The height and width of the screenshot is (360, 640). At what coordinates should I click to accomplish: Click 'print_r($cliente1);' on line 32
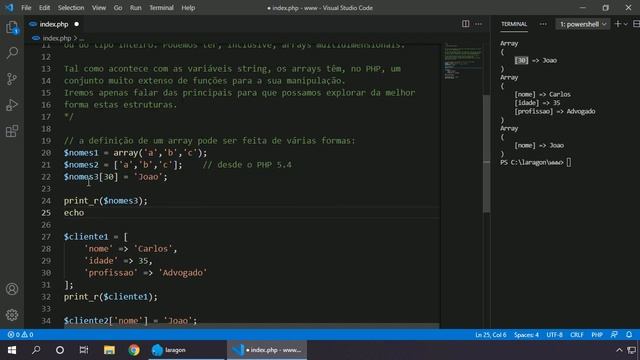pyautogui.click(x=111, y=297)
